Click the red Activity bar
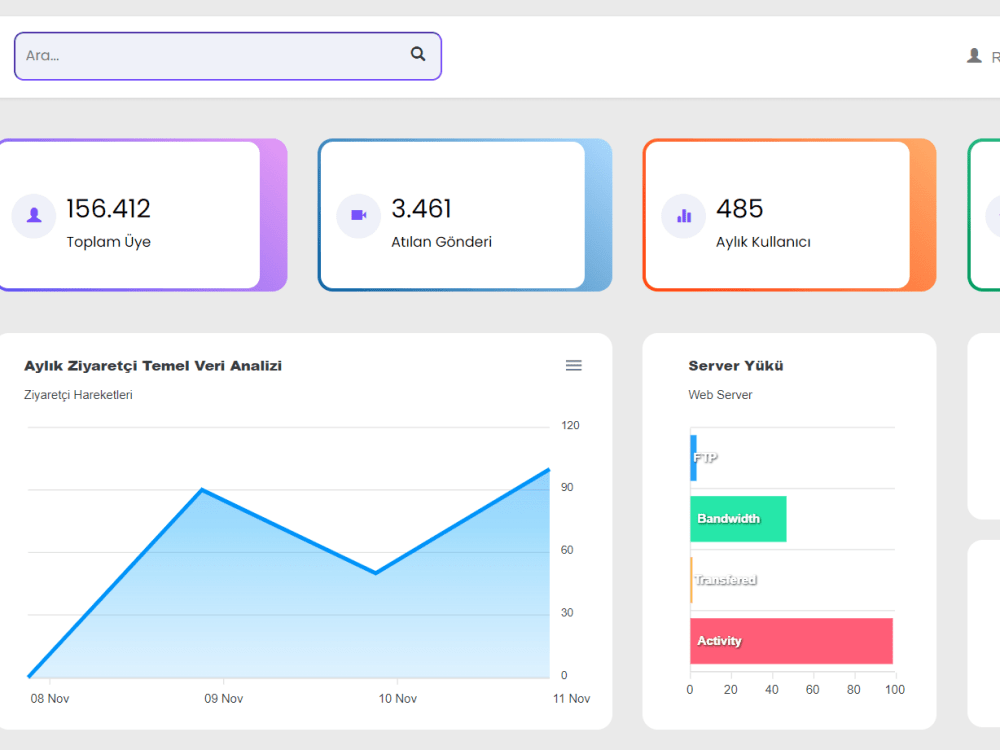This screenshot has width=1000, height=750. pyautogui.click(x=791, y=641)
